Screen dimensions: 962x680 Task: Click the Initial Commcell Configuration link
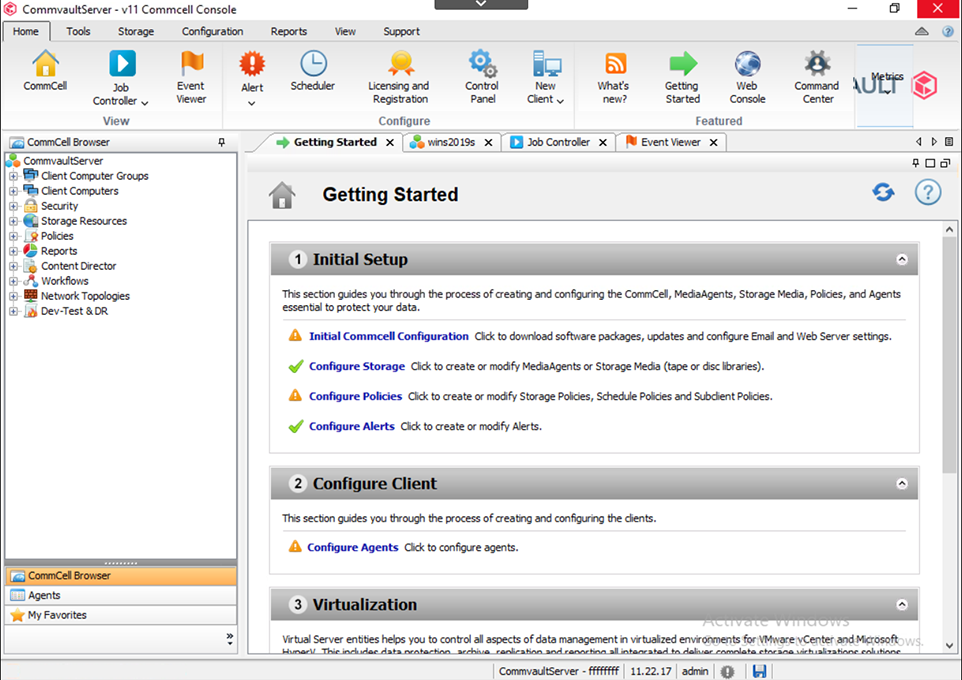pos(388,336)
